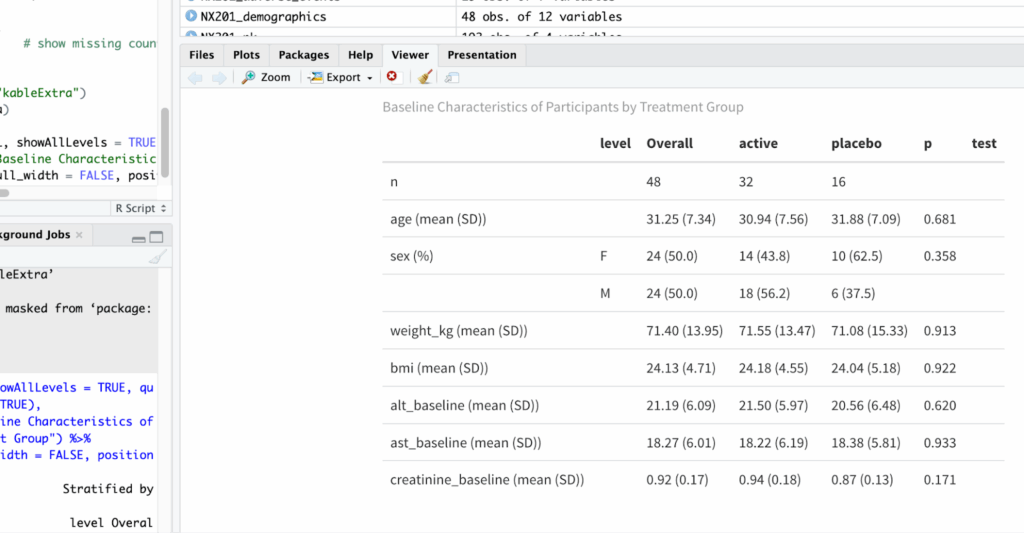Click the 'F' level cell
The width and height of the screenshot is (1024, 533).
click(603, 256)
